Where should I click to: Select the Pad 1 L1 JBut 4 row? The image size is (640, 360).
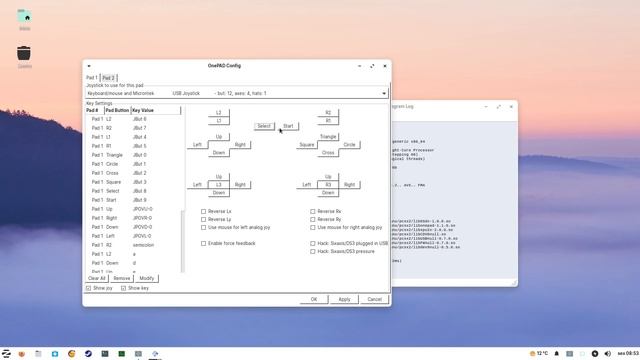(133, 137)
